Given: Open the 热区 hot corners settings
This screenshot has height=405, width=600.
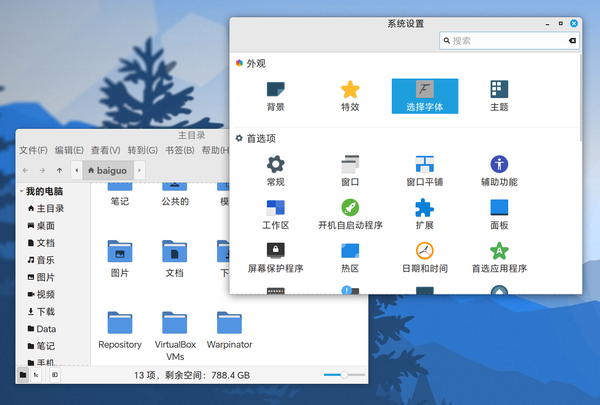Looking at the screenshot, I should [x=350, y=258].
